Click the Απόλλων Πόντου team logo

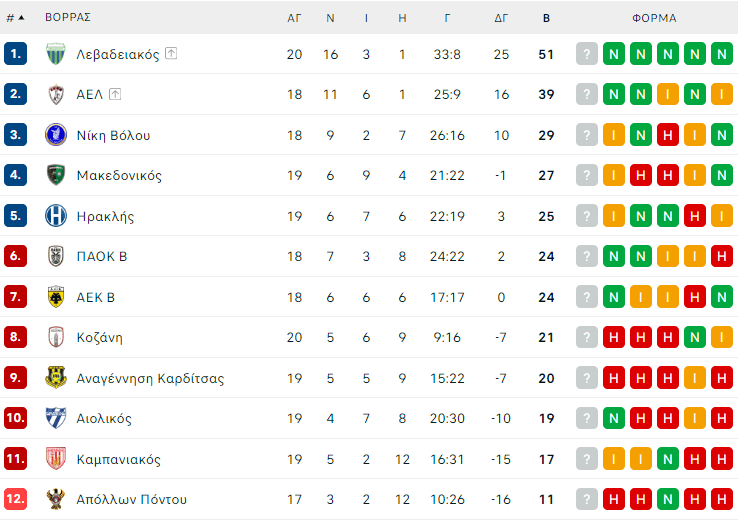[x=56, y=499]
